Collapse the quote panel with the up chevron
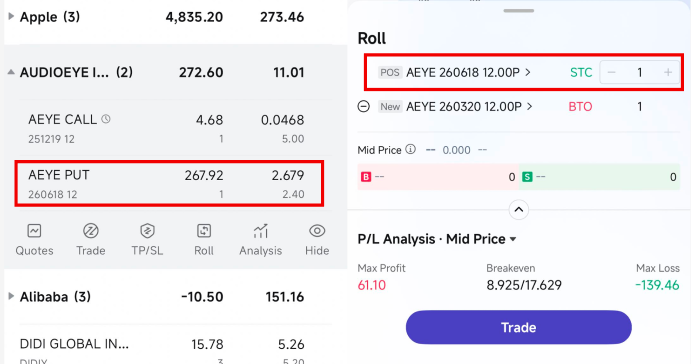This screenshot has height=364, width=691. pyautogui.click(x=519, y=210)
